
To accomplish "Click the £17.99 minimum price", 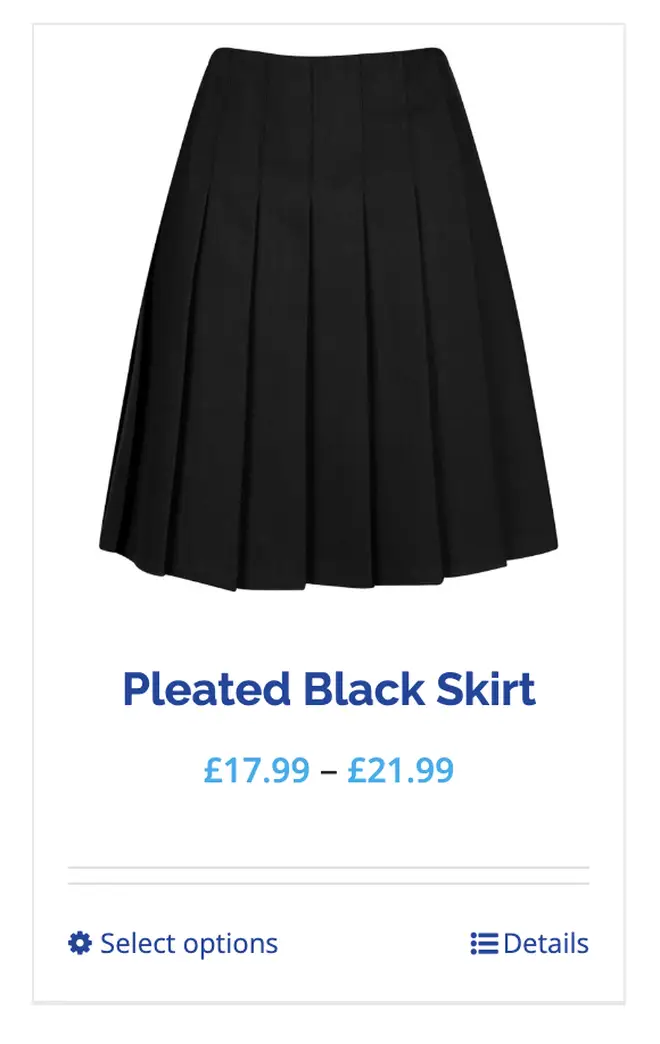I will 257,770.
